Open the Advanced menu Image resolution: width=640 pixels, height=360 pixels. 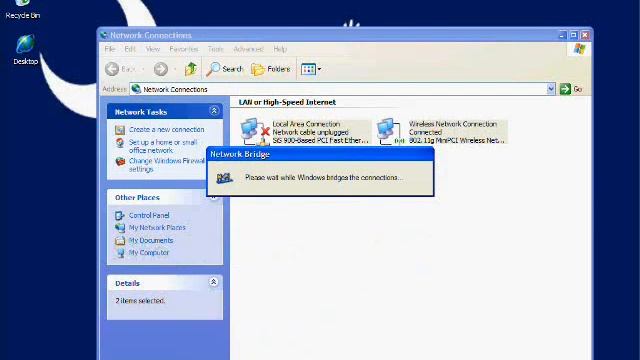coord(248,49)
